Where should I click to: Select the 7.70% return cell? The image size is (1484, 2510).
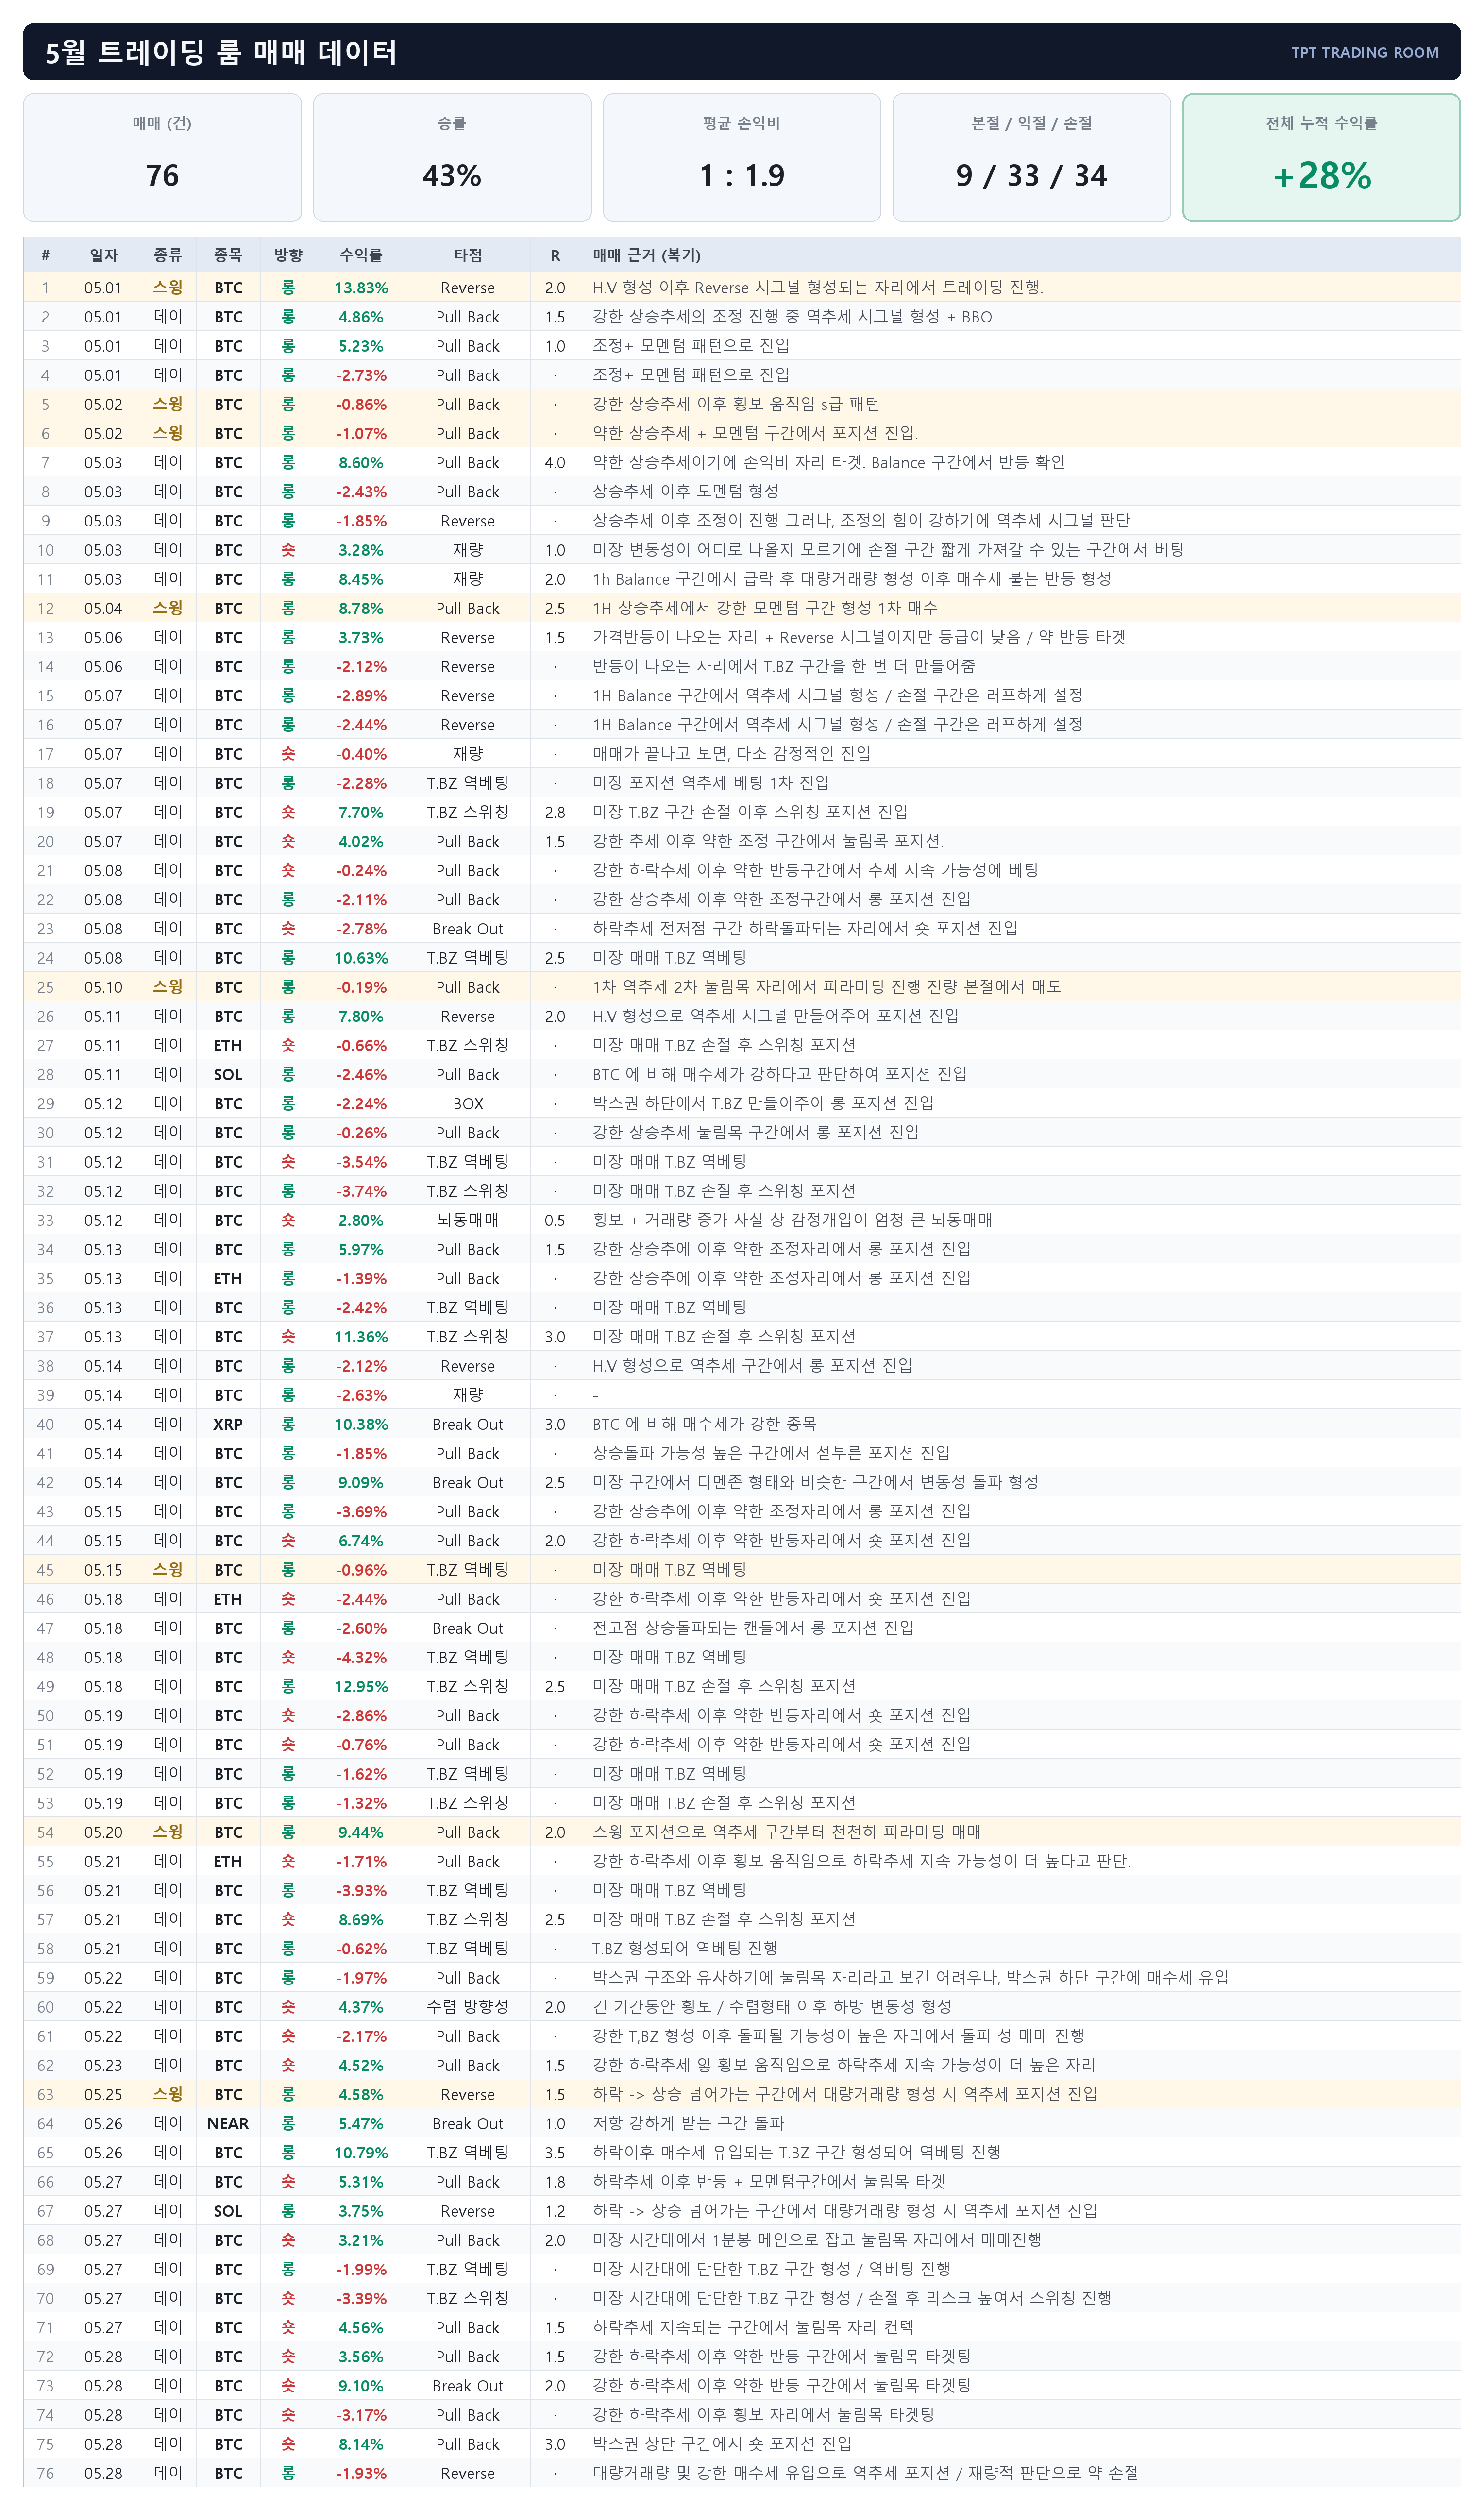point(361,812)
